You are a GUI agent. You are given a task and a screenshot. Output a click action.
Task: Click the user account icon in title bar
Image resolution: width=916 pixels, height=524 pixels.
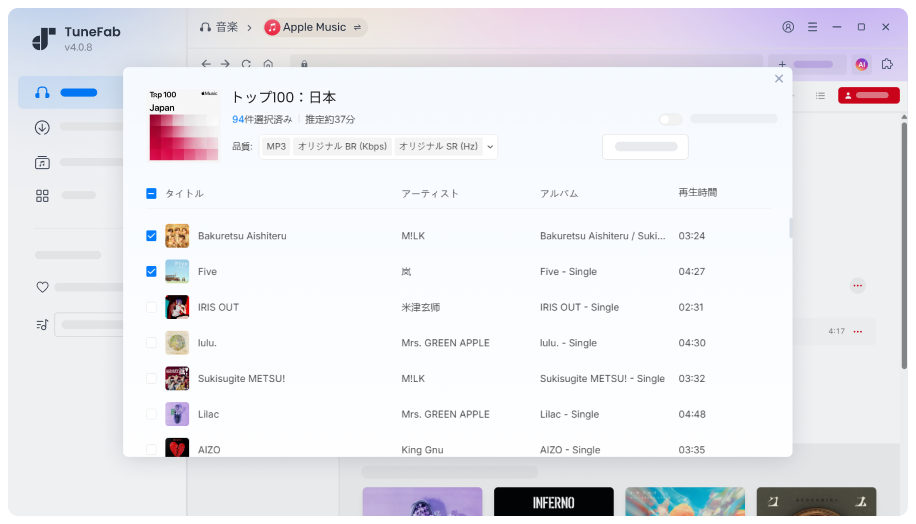788,27
